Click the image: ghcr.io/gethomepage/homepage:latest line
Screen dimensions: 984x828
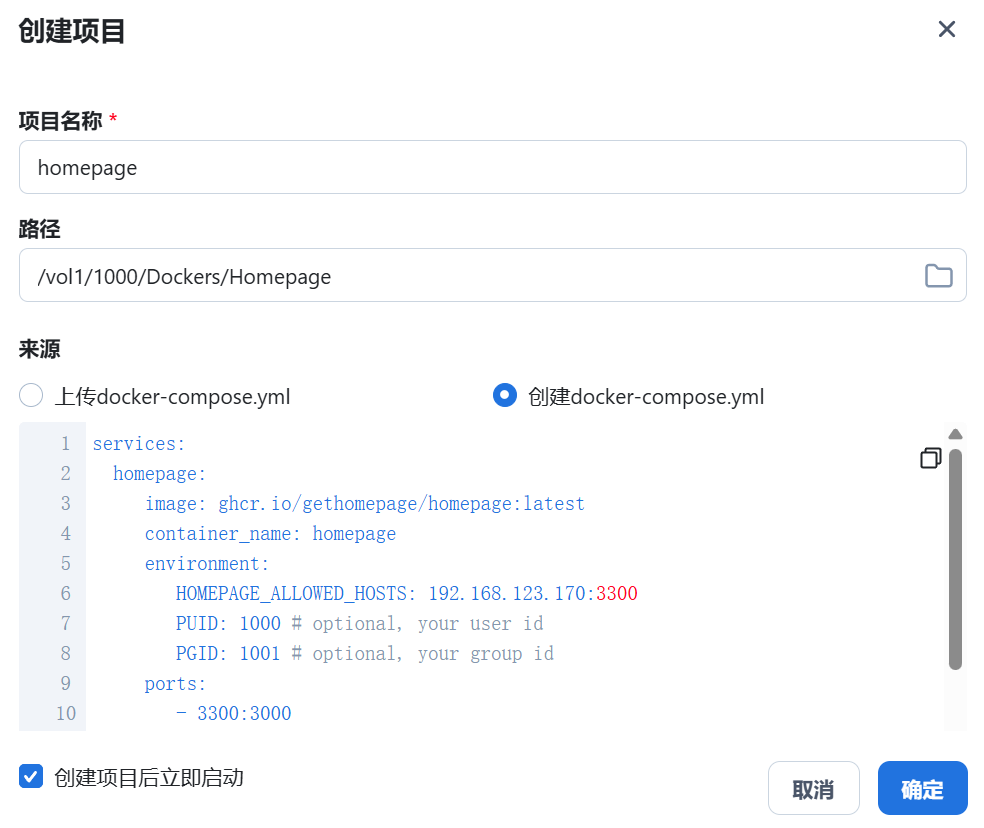coord(365,503)
